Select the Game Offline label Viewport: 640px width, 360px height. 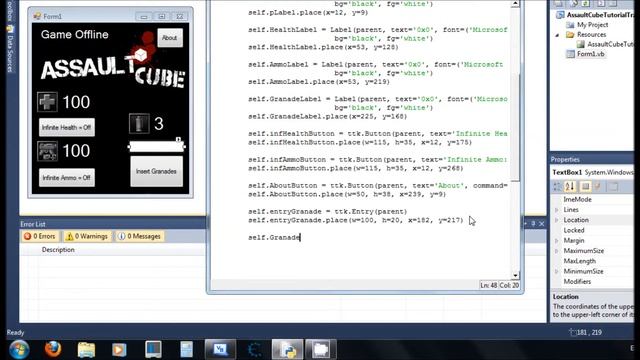pyautogui.click(x=75, y=35)
